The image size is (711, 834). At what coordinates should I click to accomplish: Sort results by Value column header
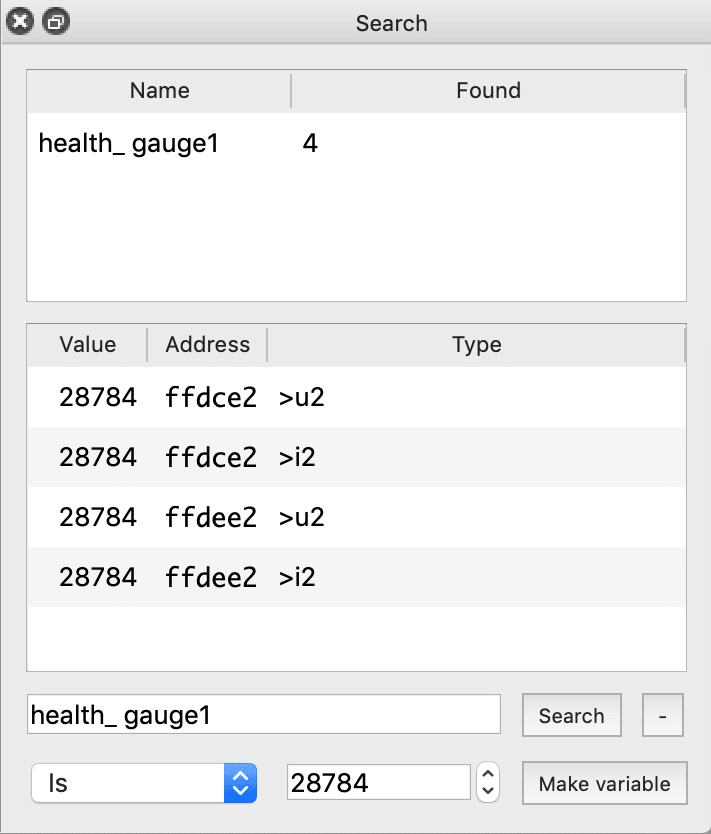[x=87, y=345]
